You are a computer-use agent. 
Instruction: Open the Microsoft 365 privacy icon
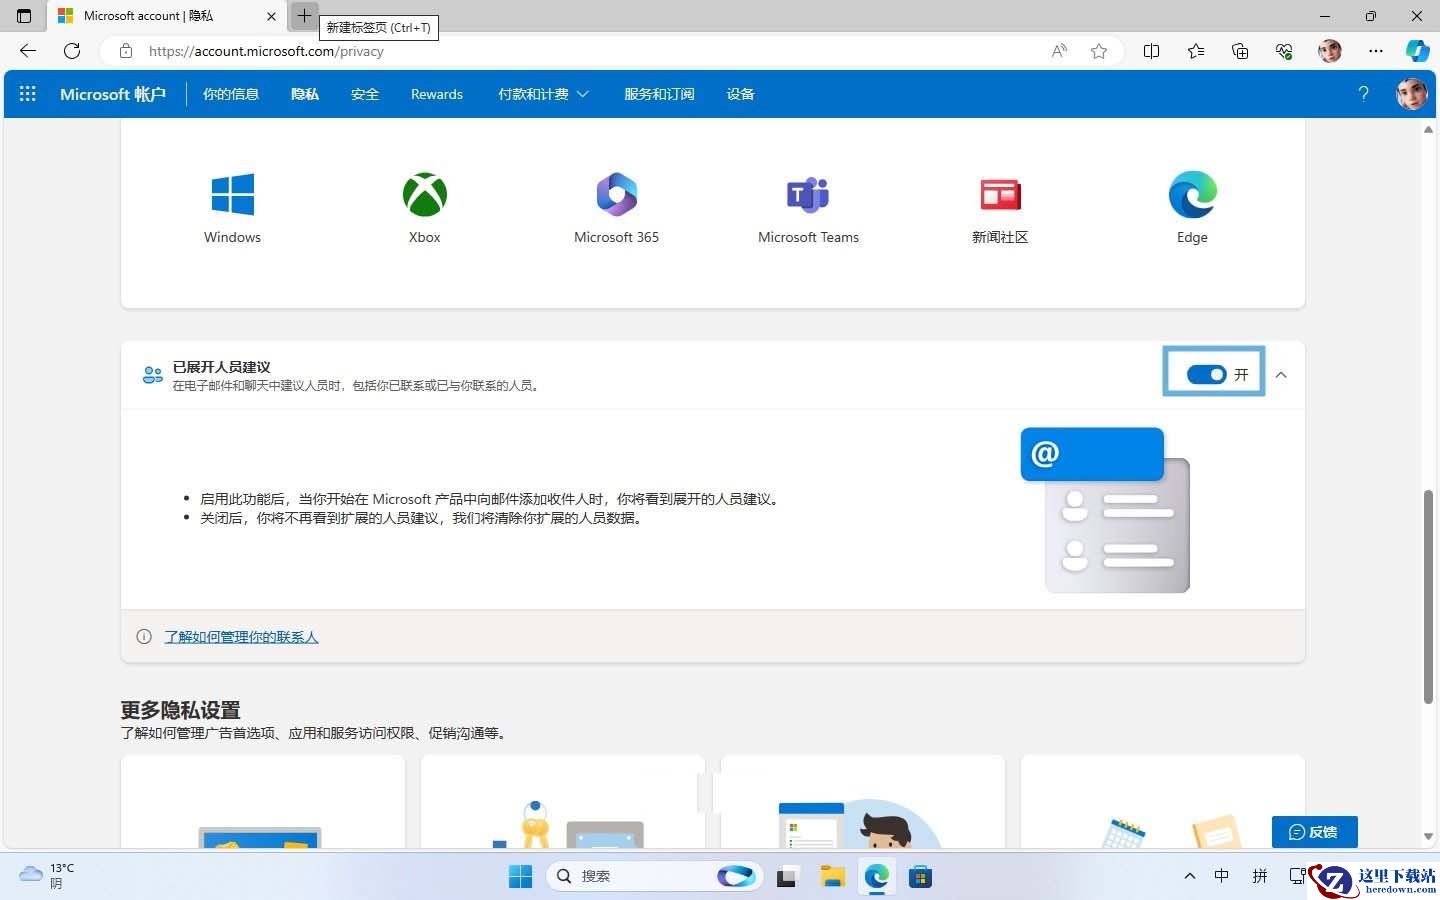click(616, 195)
